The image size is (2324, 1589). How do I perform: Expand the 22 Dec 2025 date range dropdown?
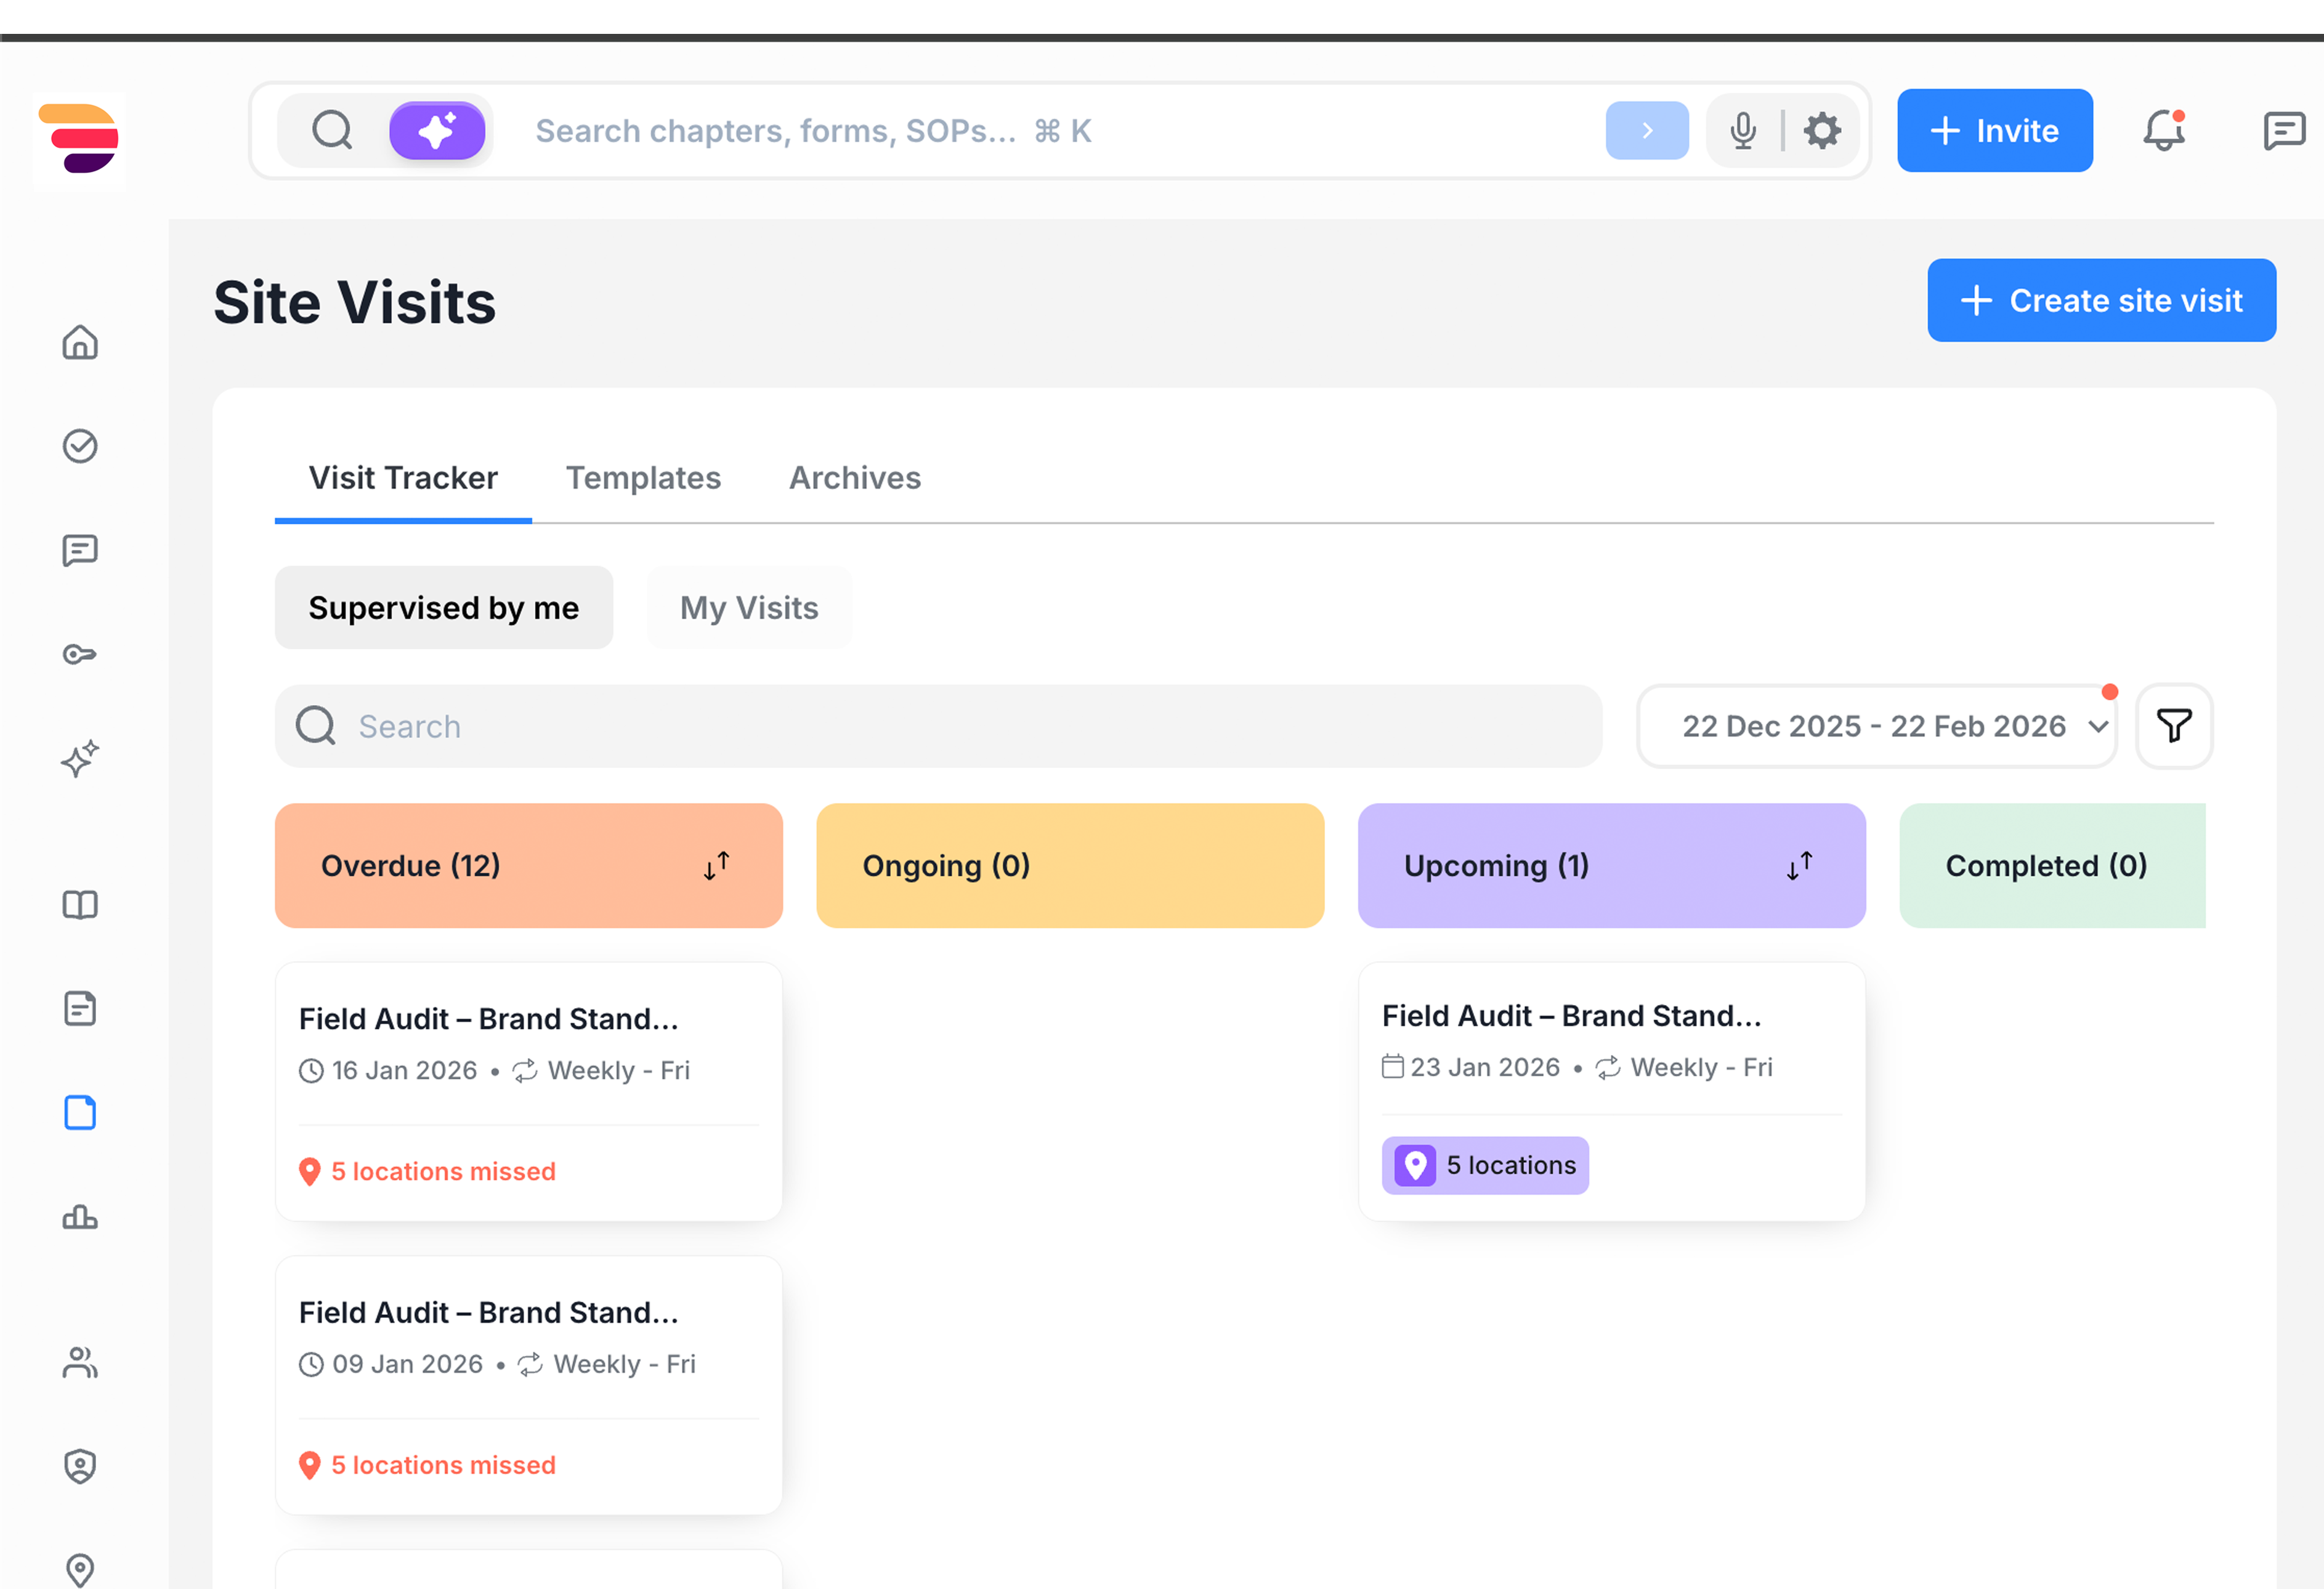tap(1876, 726)
